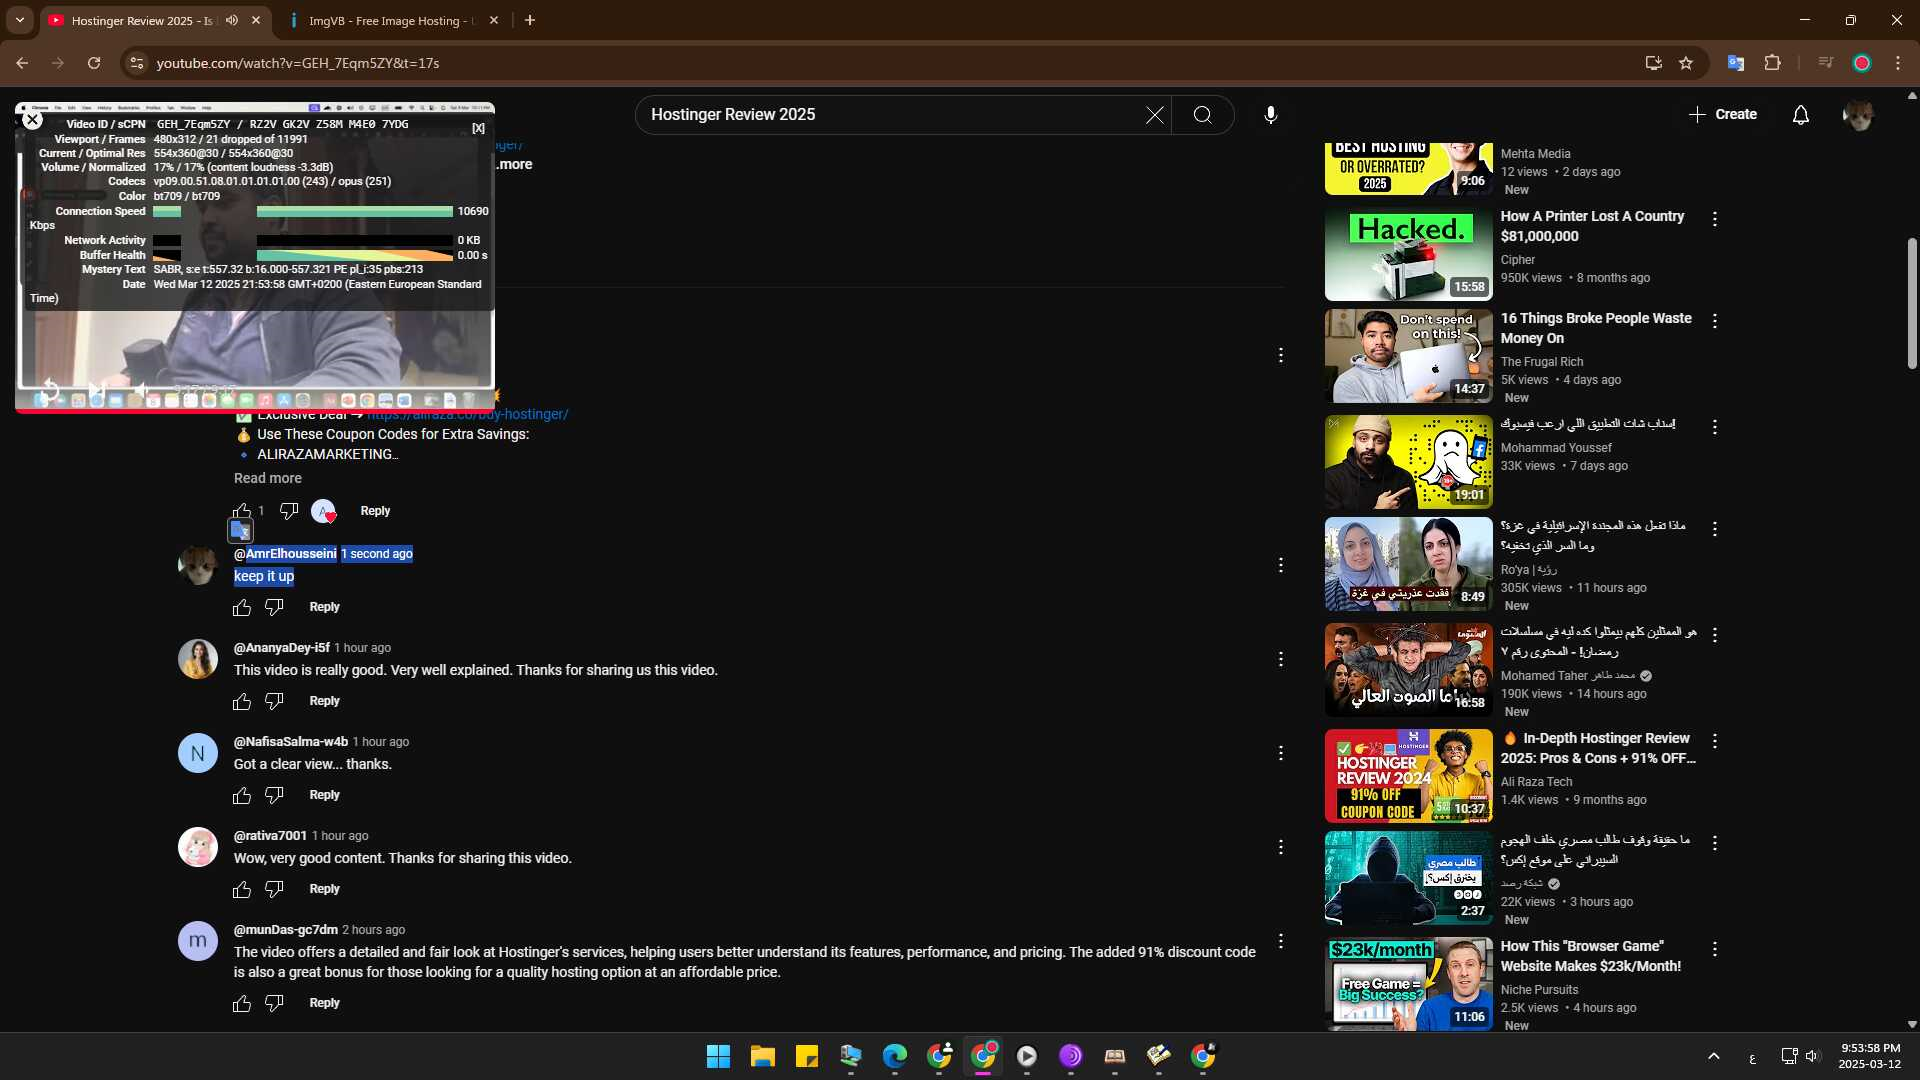The height and width of the screenshot is (1080, 1920).
Task: Reply to the pinned coupon comment
Action: pos(375,511)
